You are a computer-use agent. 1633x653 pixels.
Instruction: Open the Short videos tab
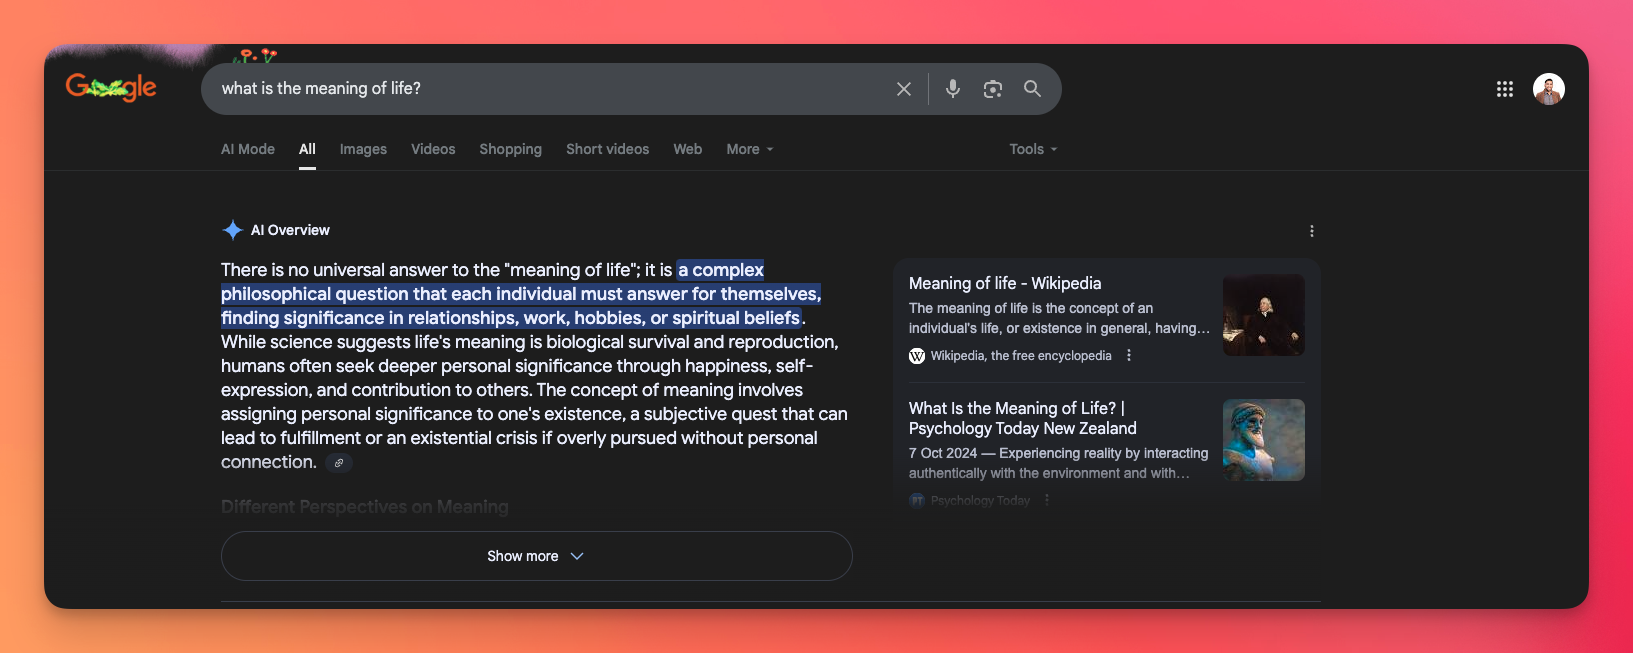click(608, 149)
